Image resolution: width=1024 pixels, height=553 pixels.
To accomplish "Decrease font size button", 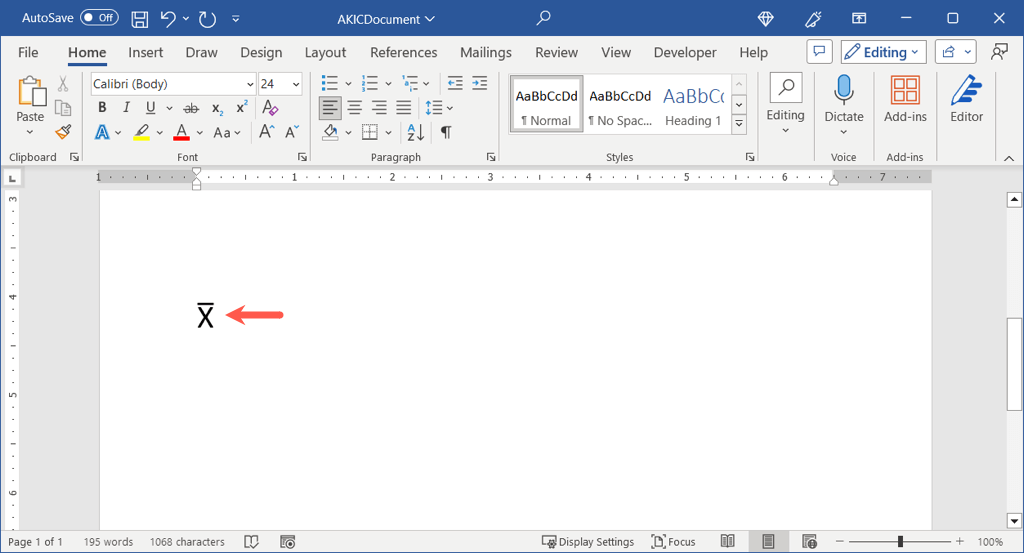I will point(292,132).
